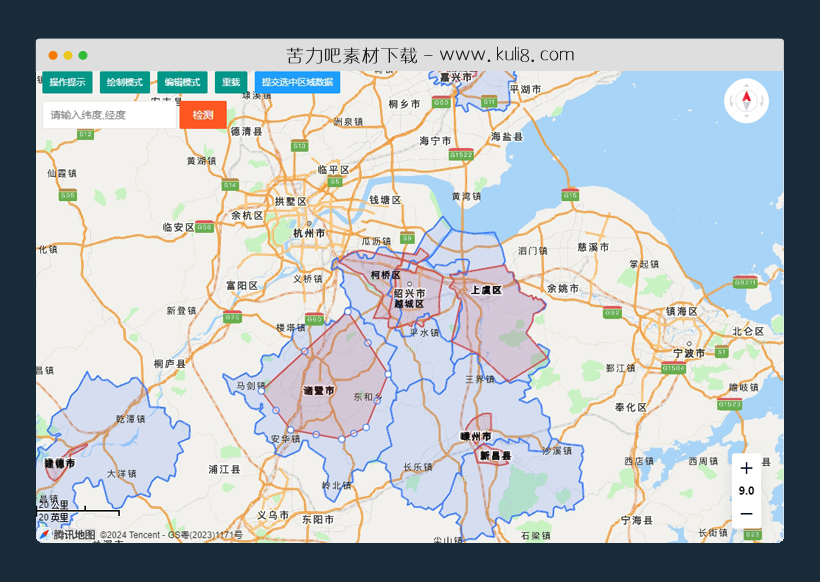Open 操作提示 operation tips
820x582 pixels.
pos(67,82)
